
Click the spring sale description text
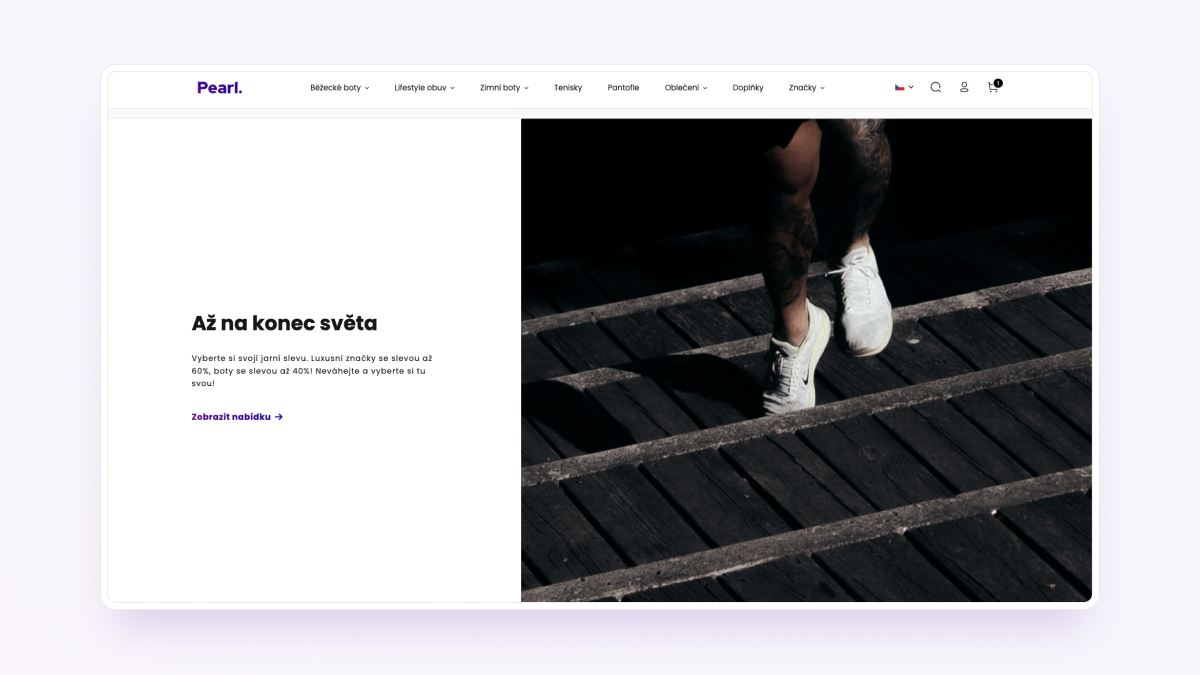(312, 370)
